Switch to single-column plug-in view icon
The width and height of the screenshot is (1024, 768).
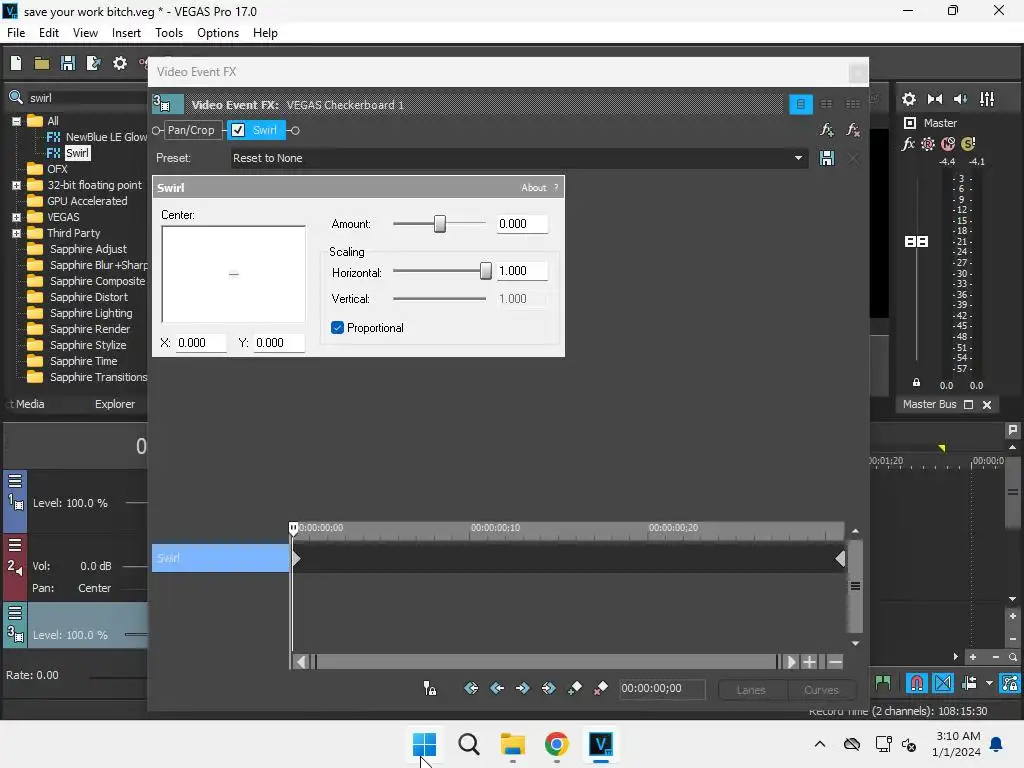pyautogui.click(x=801, y=104)
